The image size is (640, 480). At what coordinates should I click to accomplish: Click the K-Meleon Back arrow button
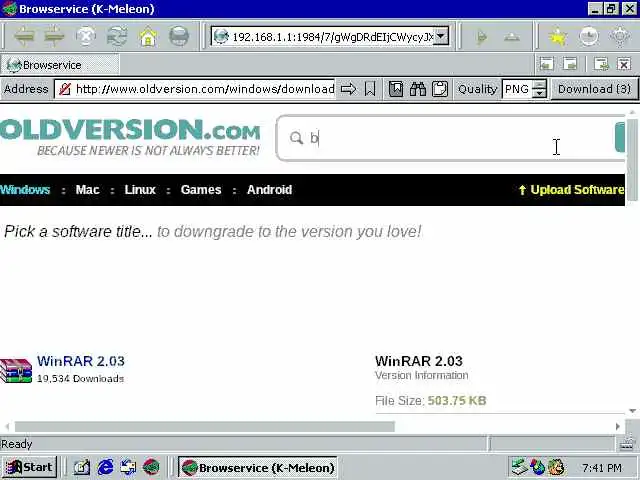(x=24, y=37)
